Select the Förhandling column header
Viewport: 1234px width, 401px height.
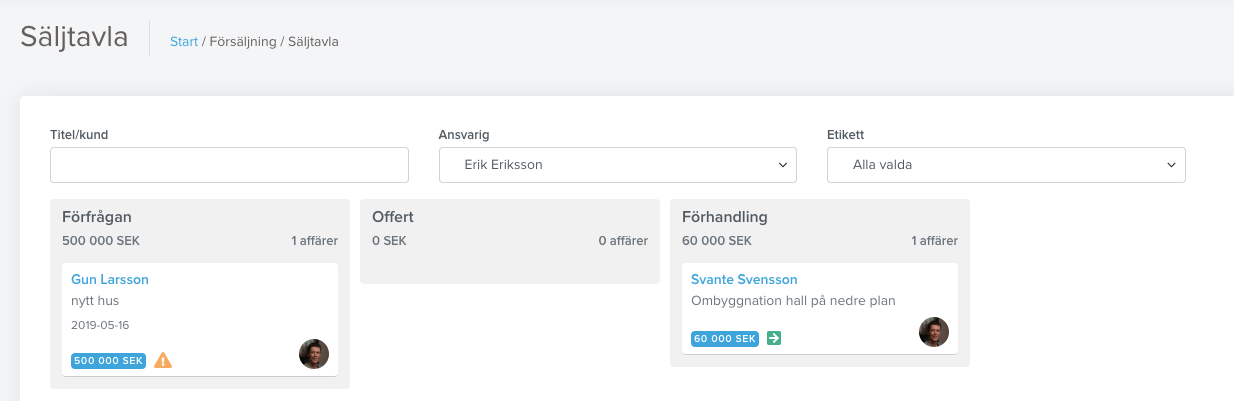(725, 216)
